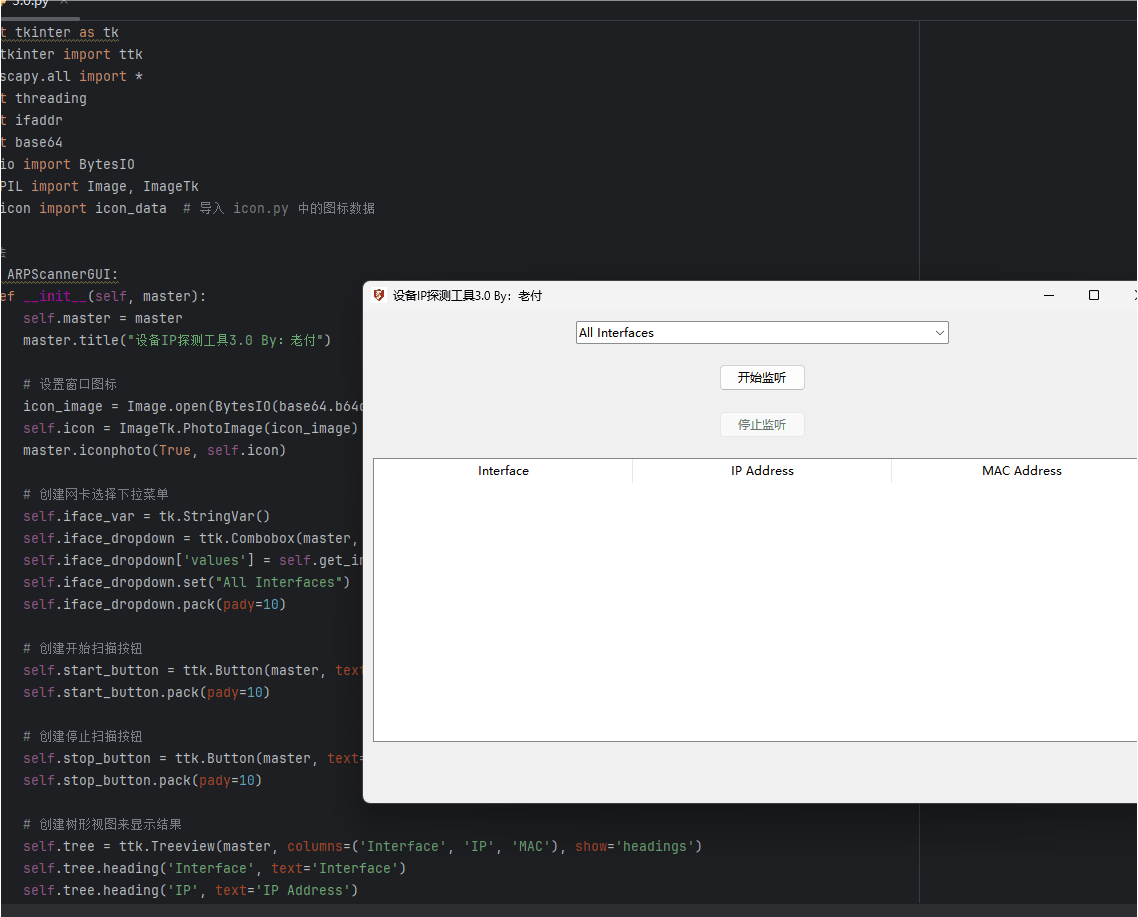Click 'self.iface_dropdown.pack(pady=10)' line

click(154, 604)
